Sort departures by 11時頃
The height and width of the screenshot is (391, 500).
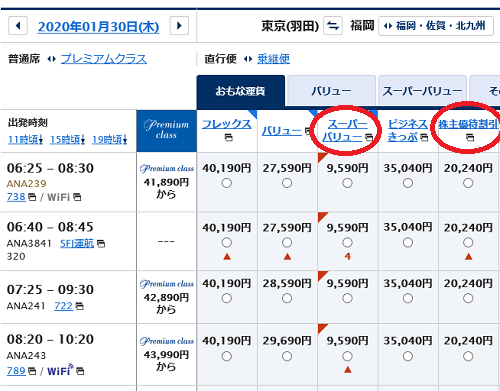pyautogui.click(x=26, y=140)
